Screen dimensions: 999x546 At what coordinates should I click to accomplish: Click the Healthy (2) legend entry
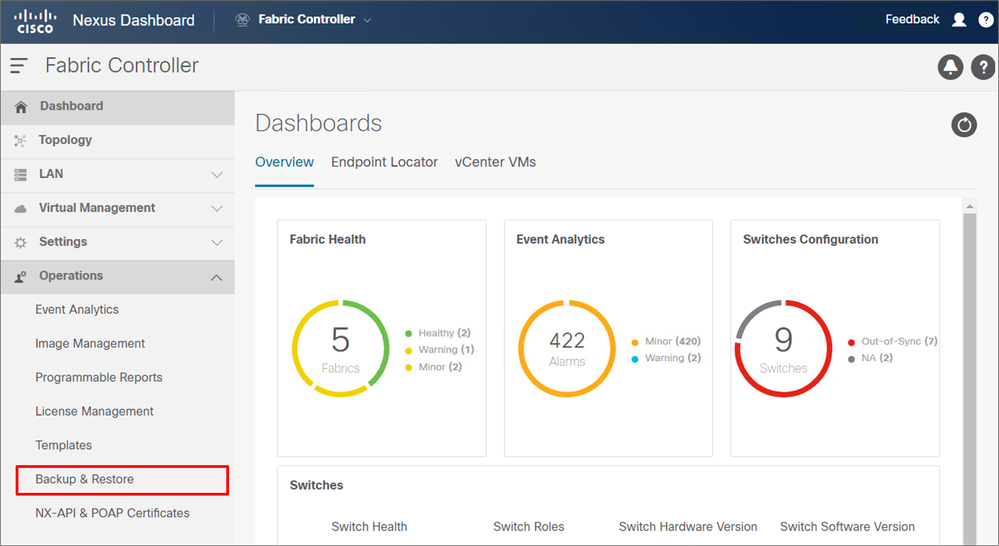(438, 333)
